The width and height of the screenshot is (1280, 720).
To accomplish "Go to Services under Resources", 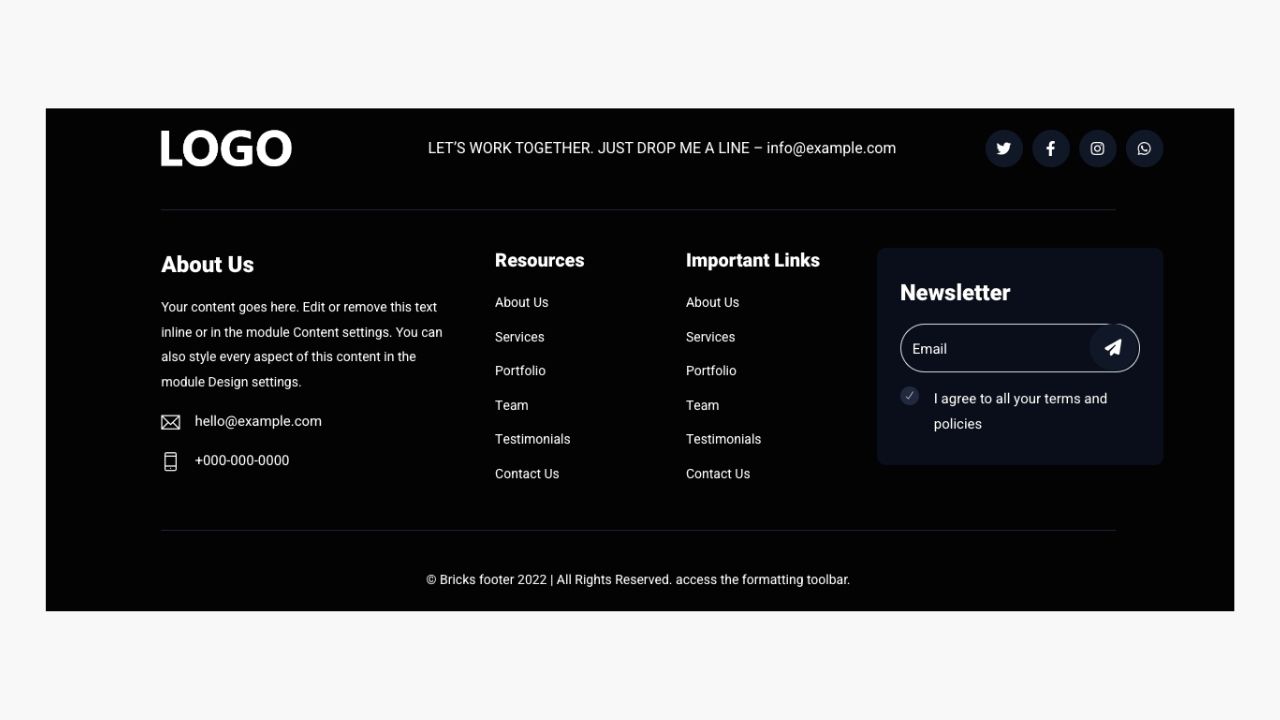I will [519, 337].
